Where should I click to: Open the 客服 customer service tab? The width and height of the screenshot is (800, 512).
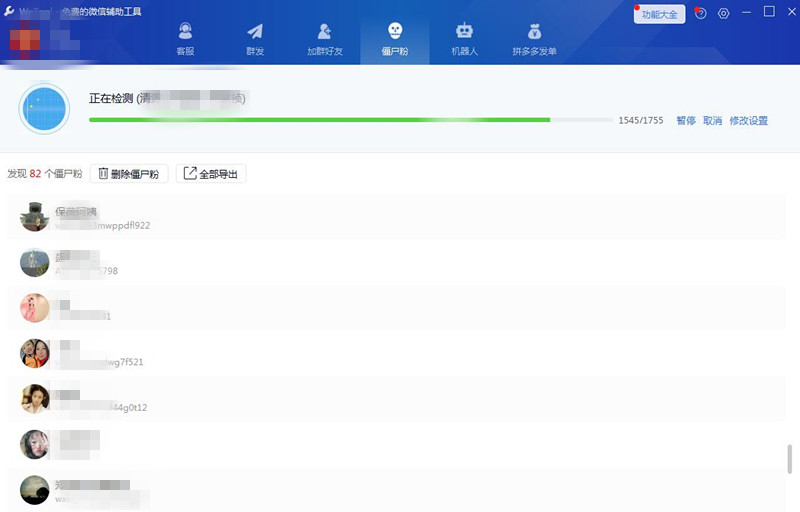[185, 39]
